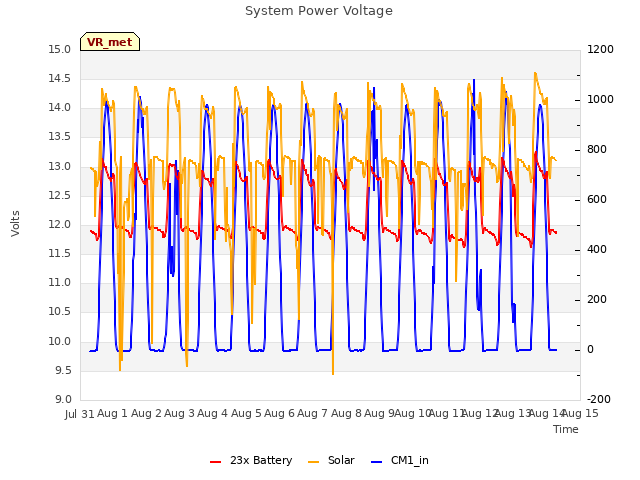The image size is (640, 480).
Task: Click the Aug 15 date label
Action: pos(580,413)
